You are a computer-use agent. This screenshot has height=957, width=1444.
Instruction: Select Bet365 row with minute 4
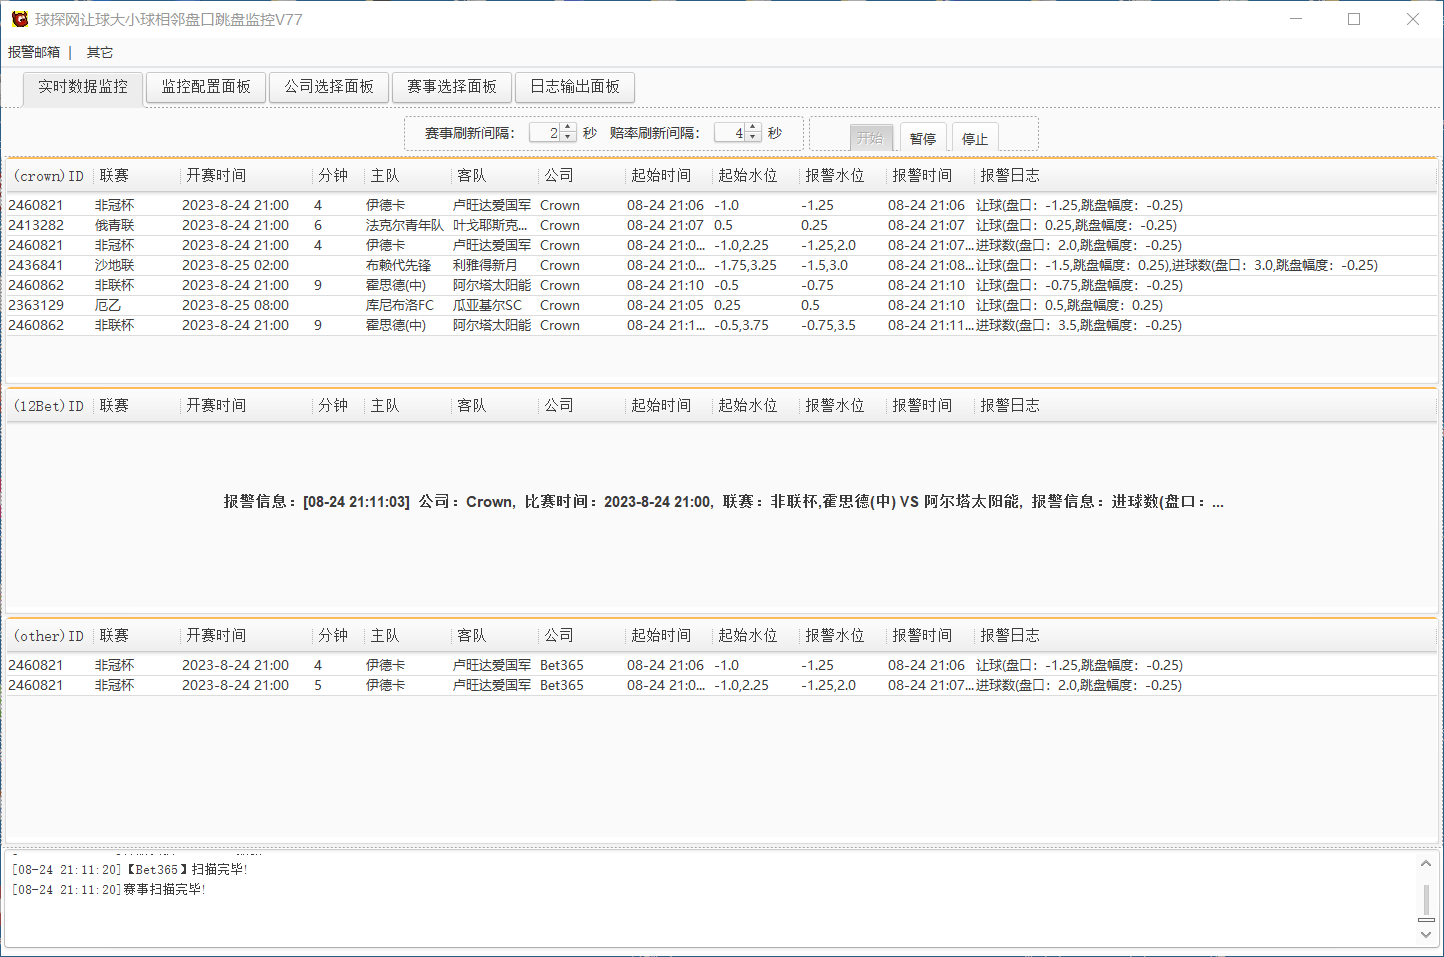[721, 665]
